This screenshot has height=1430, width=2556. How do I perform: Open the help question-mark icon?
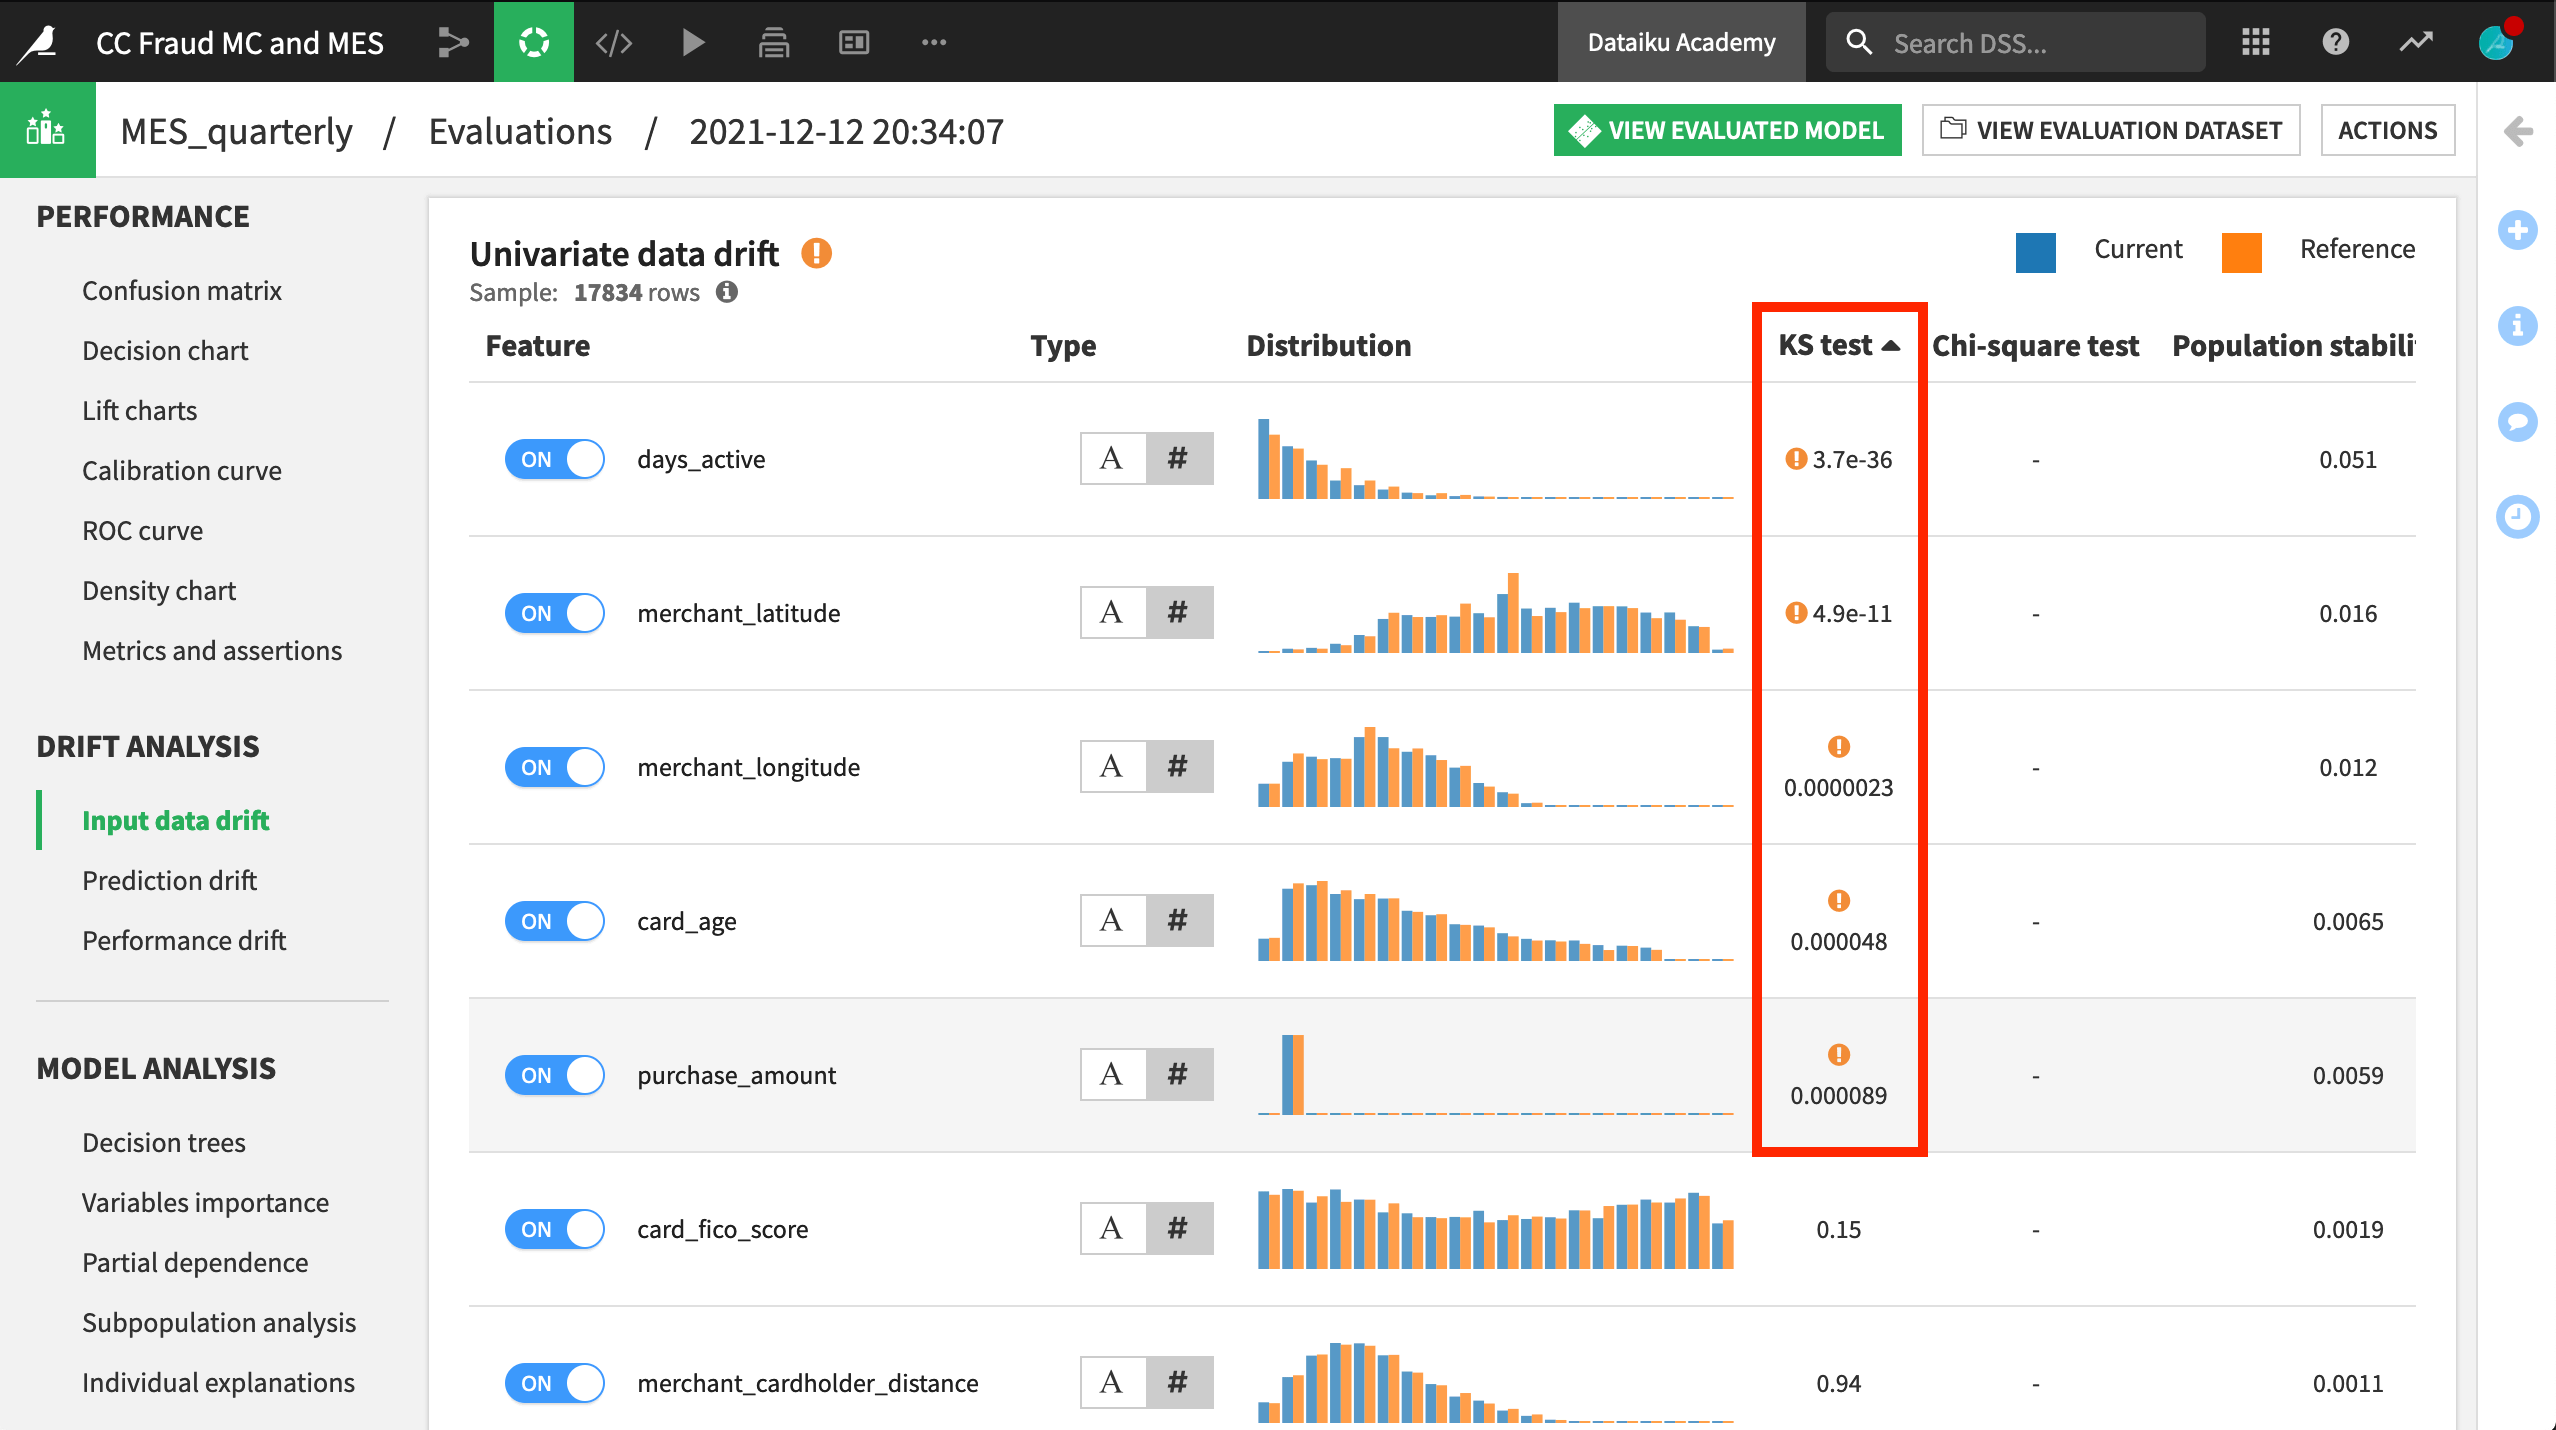2334,42
